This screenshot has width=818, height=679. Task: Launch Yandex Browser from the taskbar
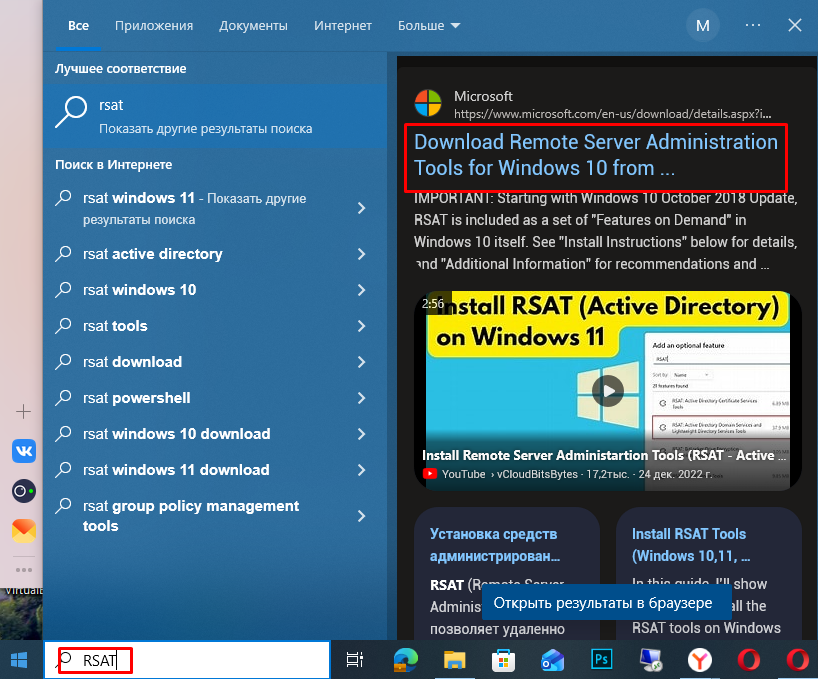tap(700, 660)
